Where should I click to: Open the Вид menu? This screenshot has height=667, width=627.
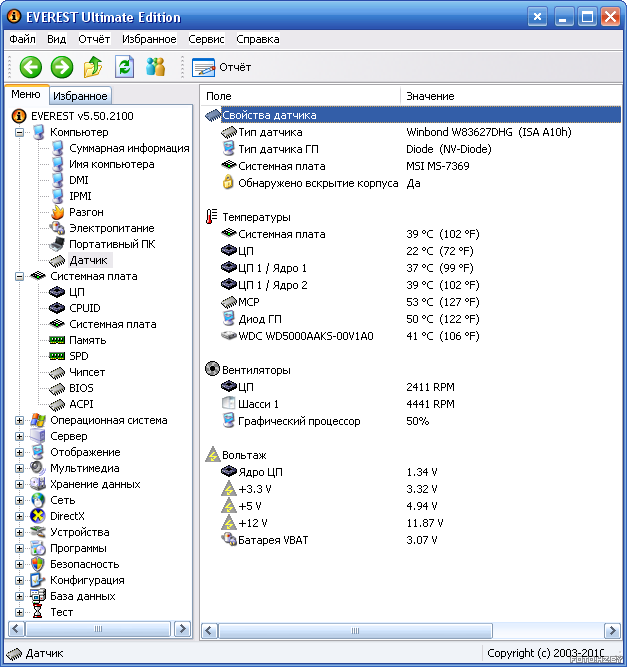[56, 39]
